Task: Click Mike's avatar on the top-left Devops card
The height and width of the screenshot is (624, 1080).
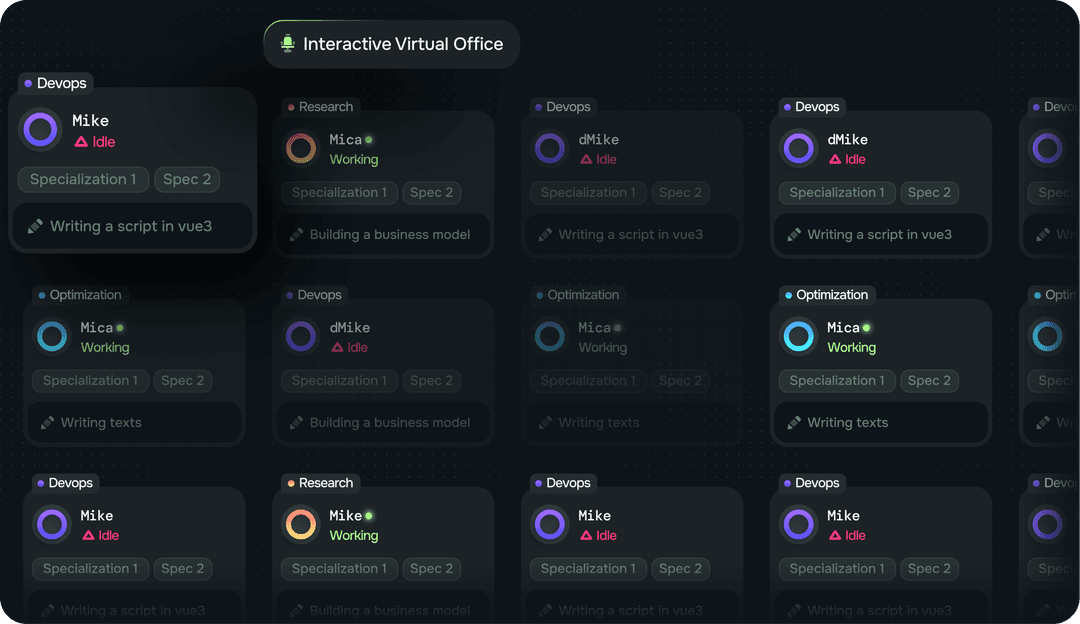Action: 40,130
